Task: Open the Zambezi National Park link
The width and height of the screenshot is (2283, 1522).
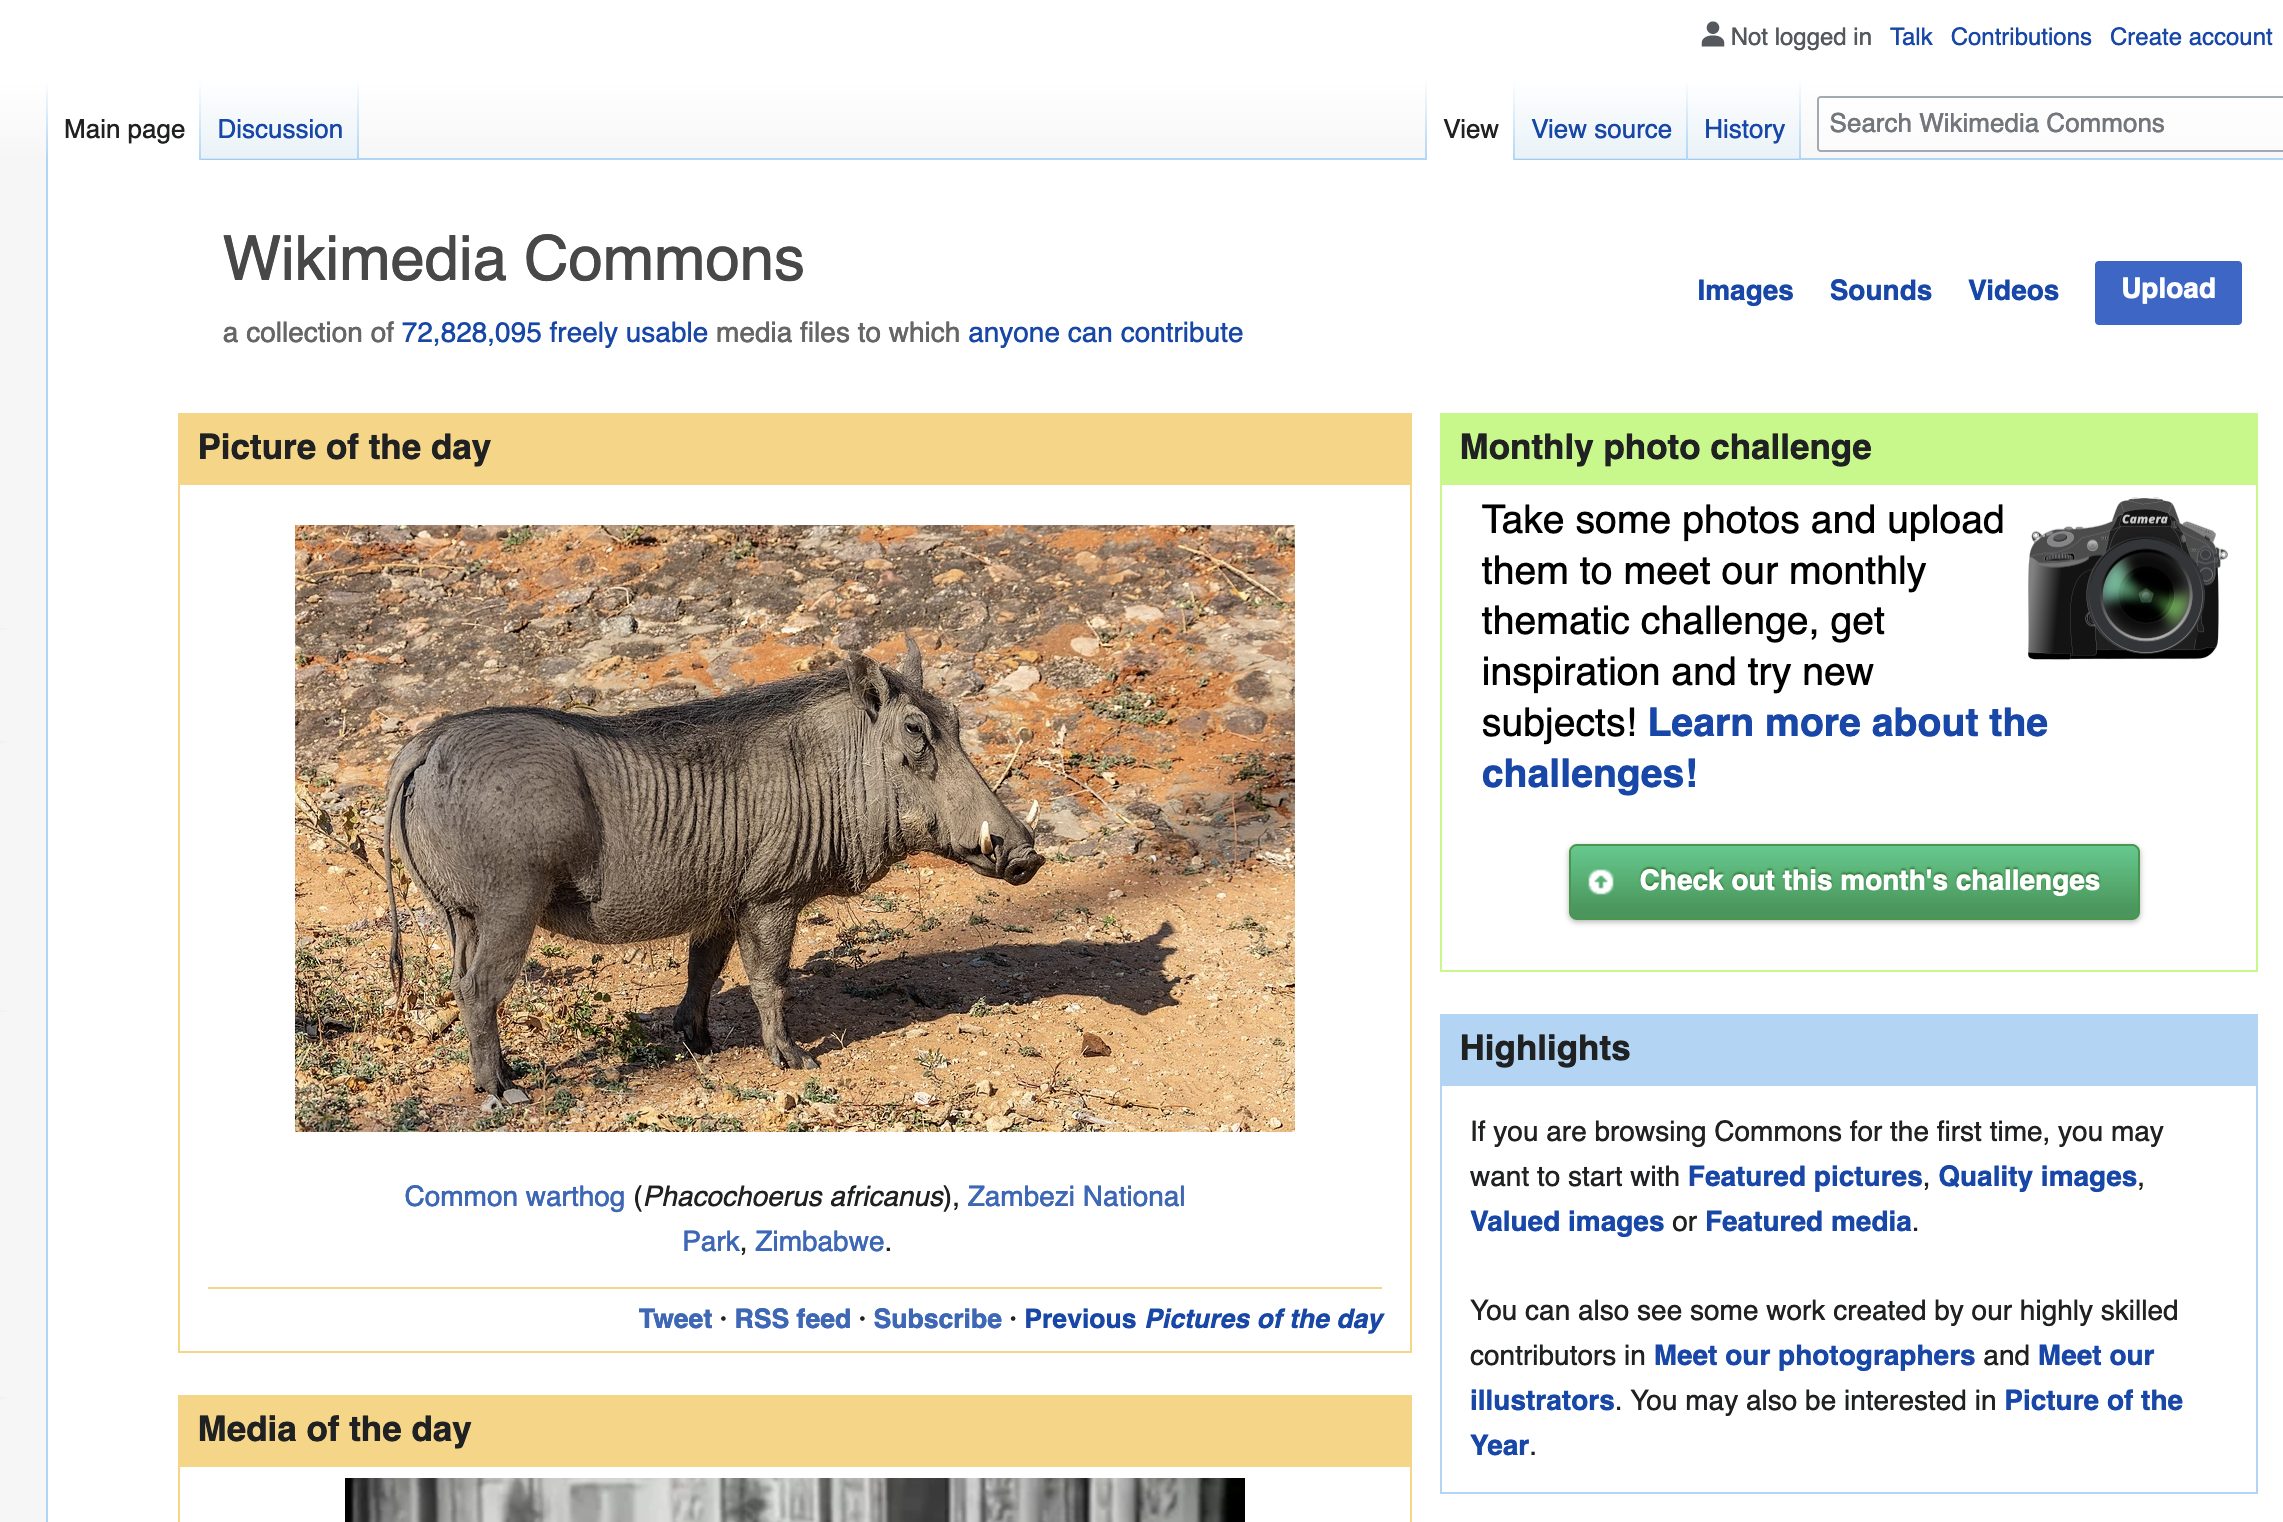Action: pos(934,1218)
